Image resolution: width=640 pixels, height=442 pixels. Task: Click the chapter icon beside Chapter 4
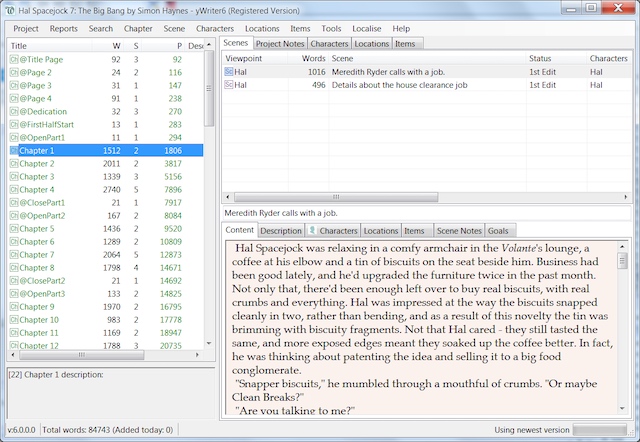[14, 190]
